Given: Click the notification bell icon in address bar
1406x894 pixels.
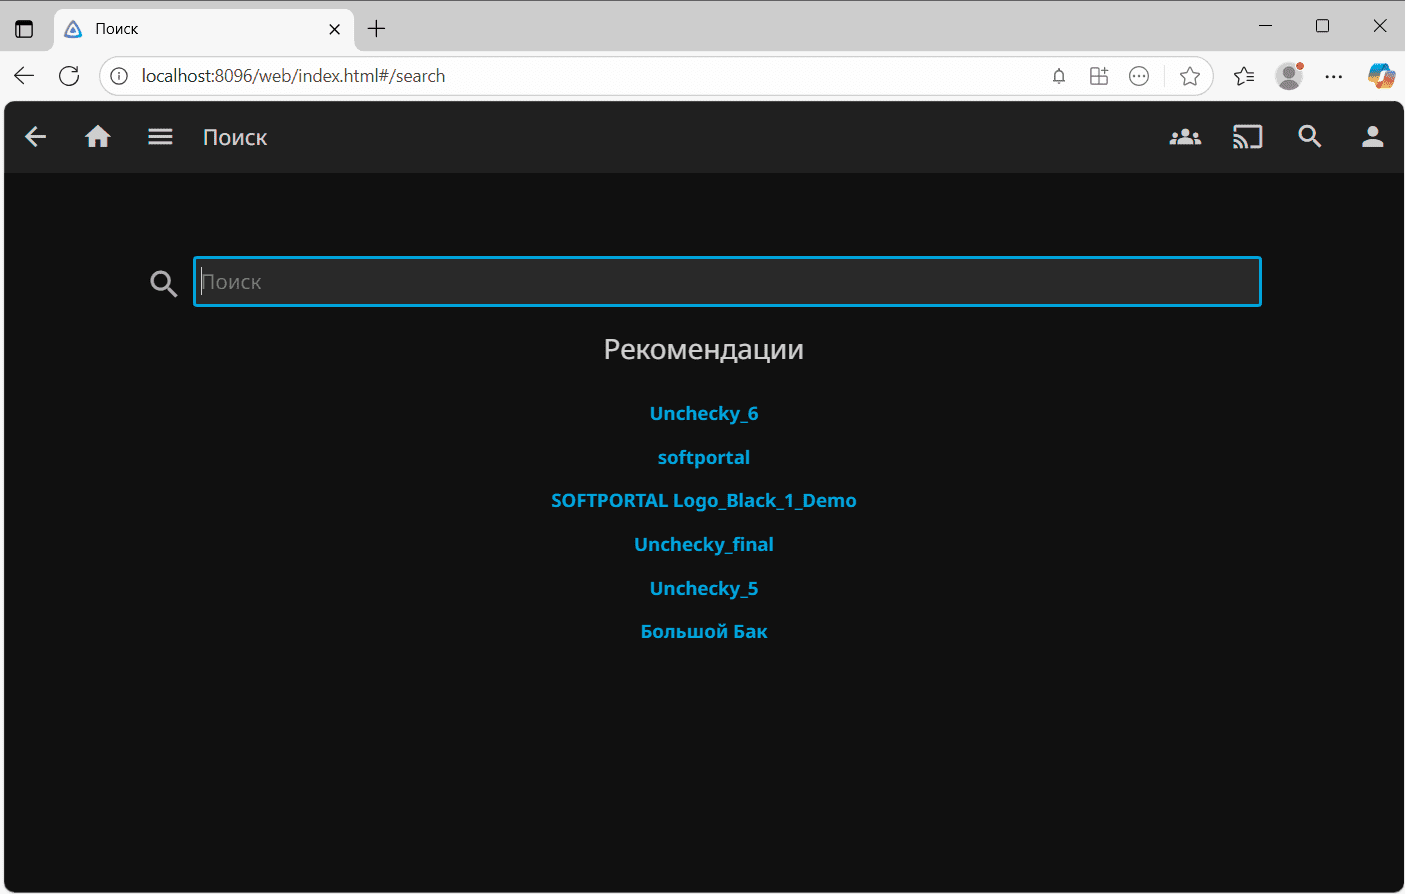Looking at the screenshot, I should [1059, 76].
